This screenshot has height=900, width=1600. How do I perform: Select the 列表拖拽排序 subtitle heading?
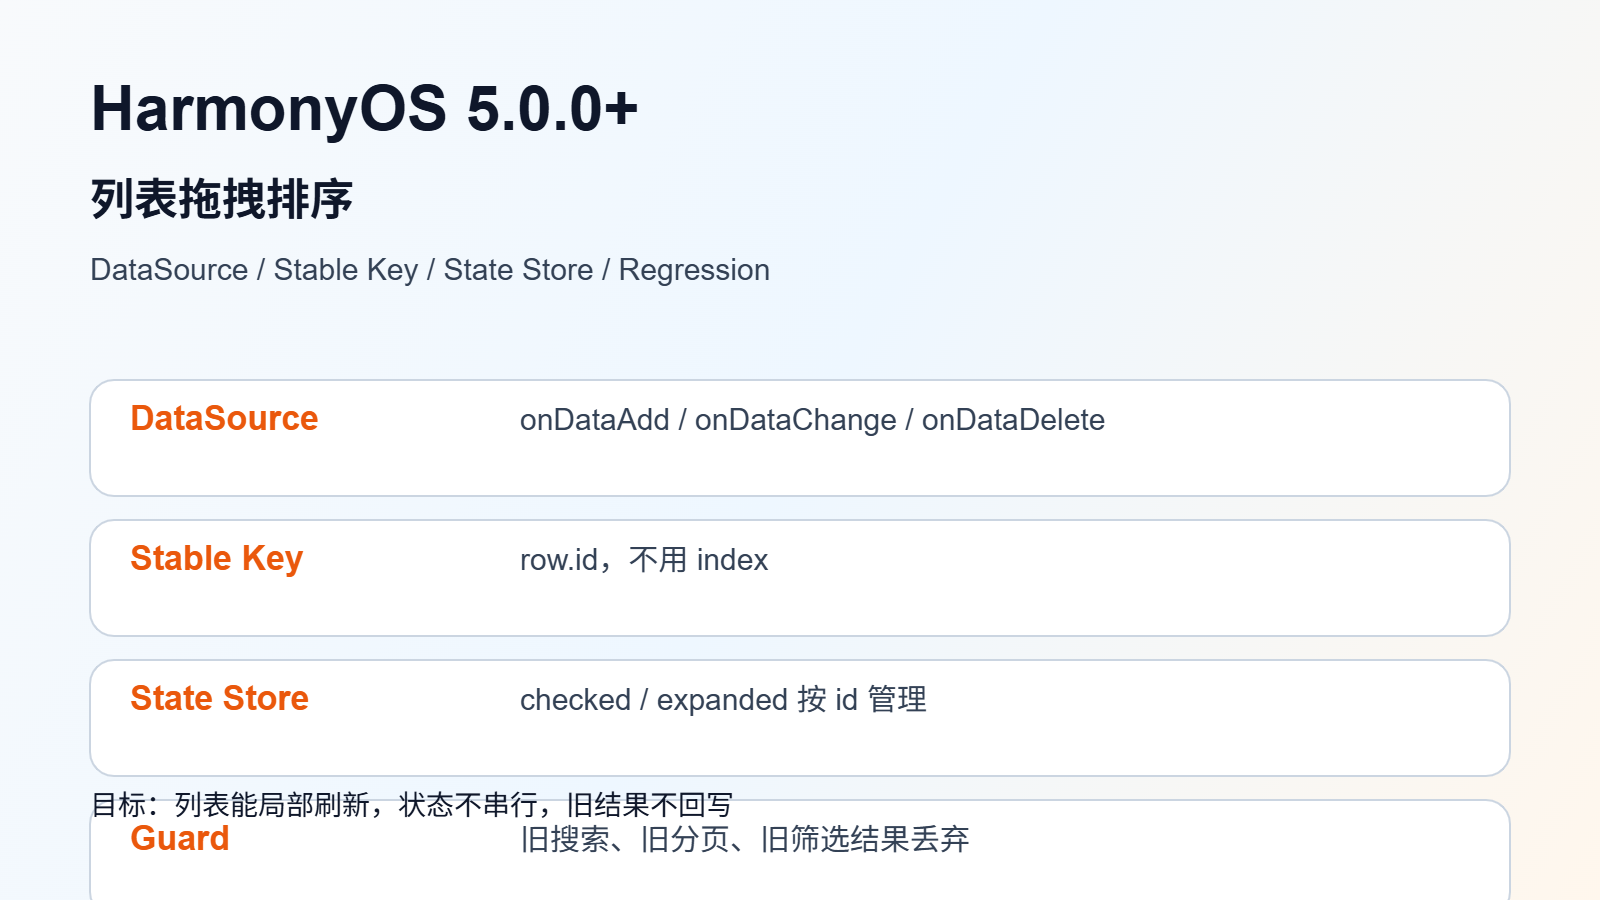[221, 198]
